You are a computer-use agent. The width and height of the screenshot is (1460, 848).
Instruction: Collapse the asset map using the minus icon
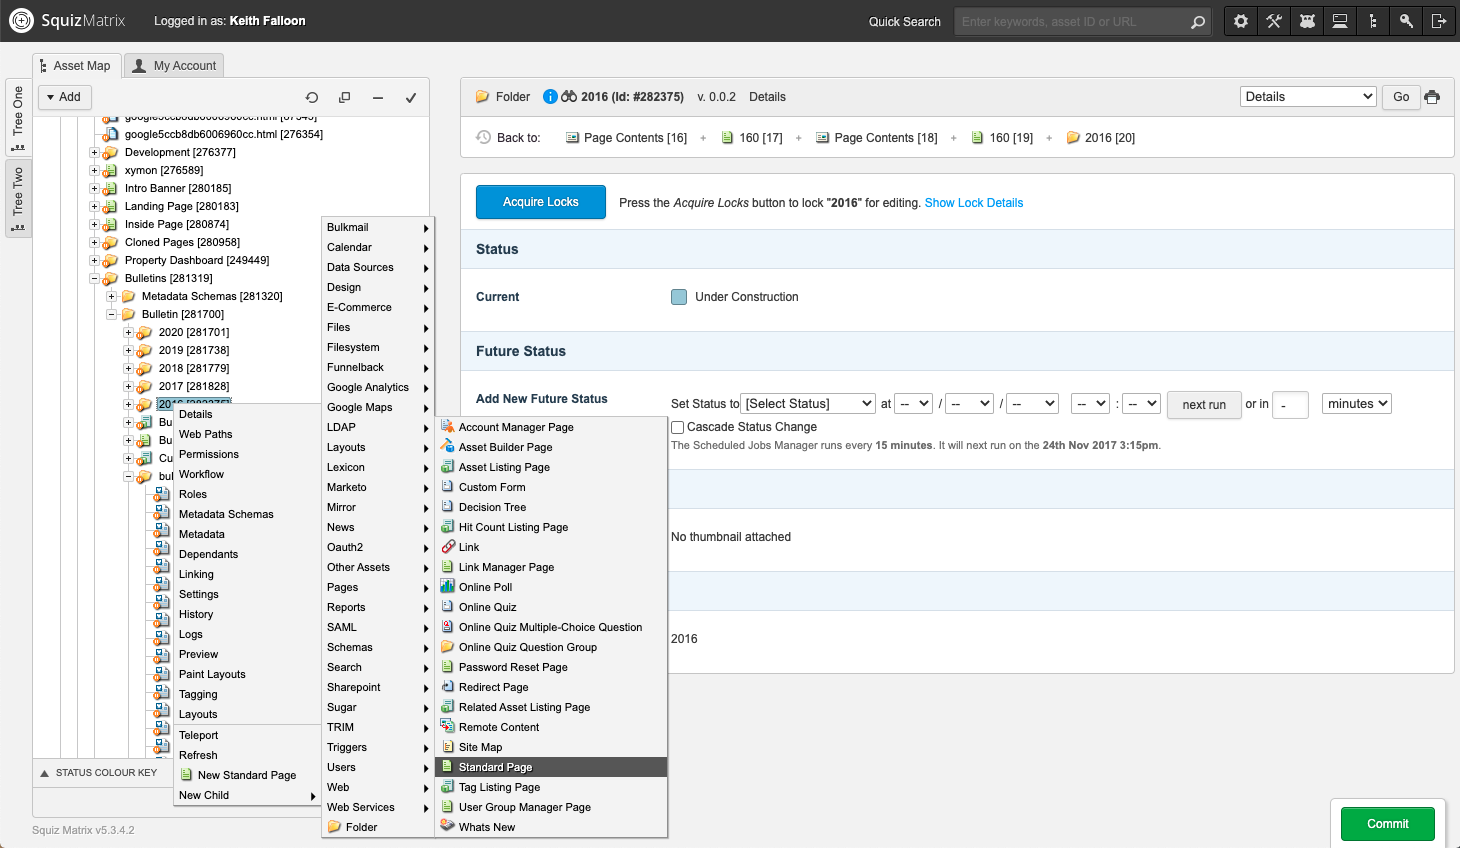pyautogui.click(x=377, y=97)
